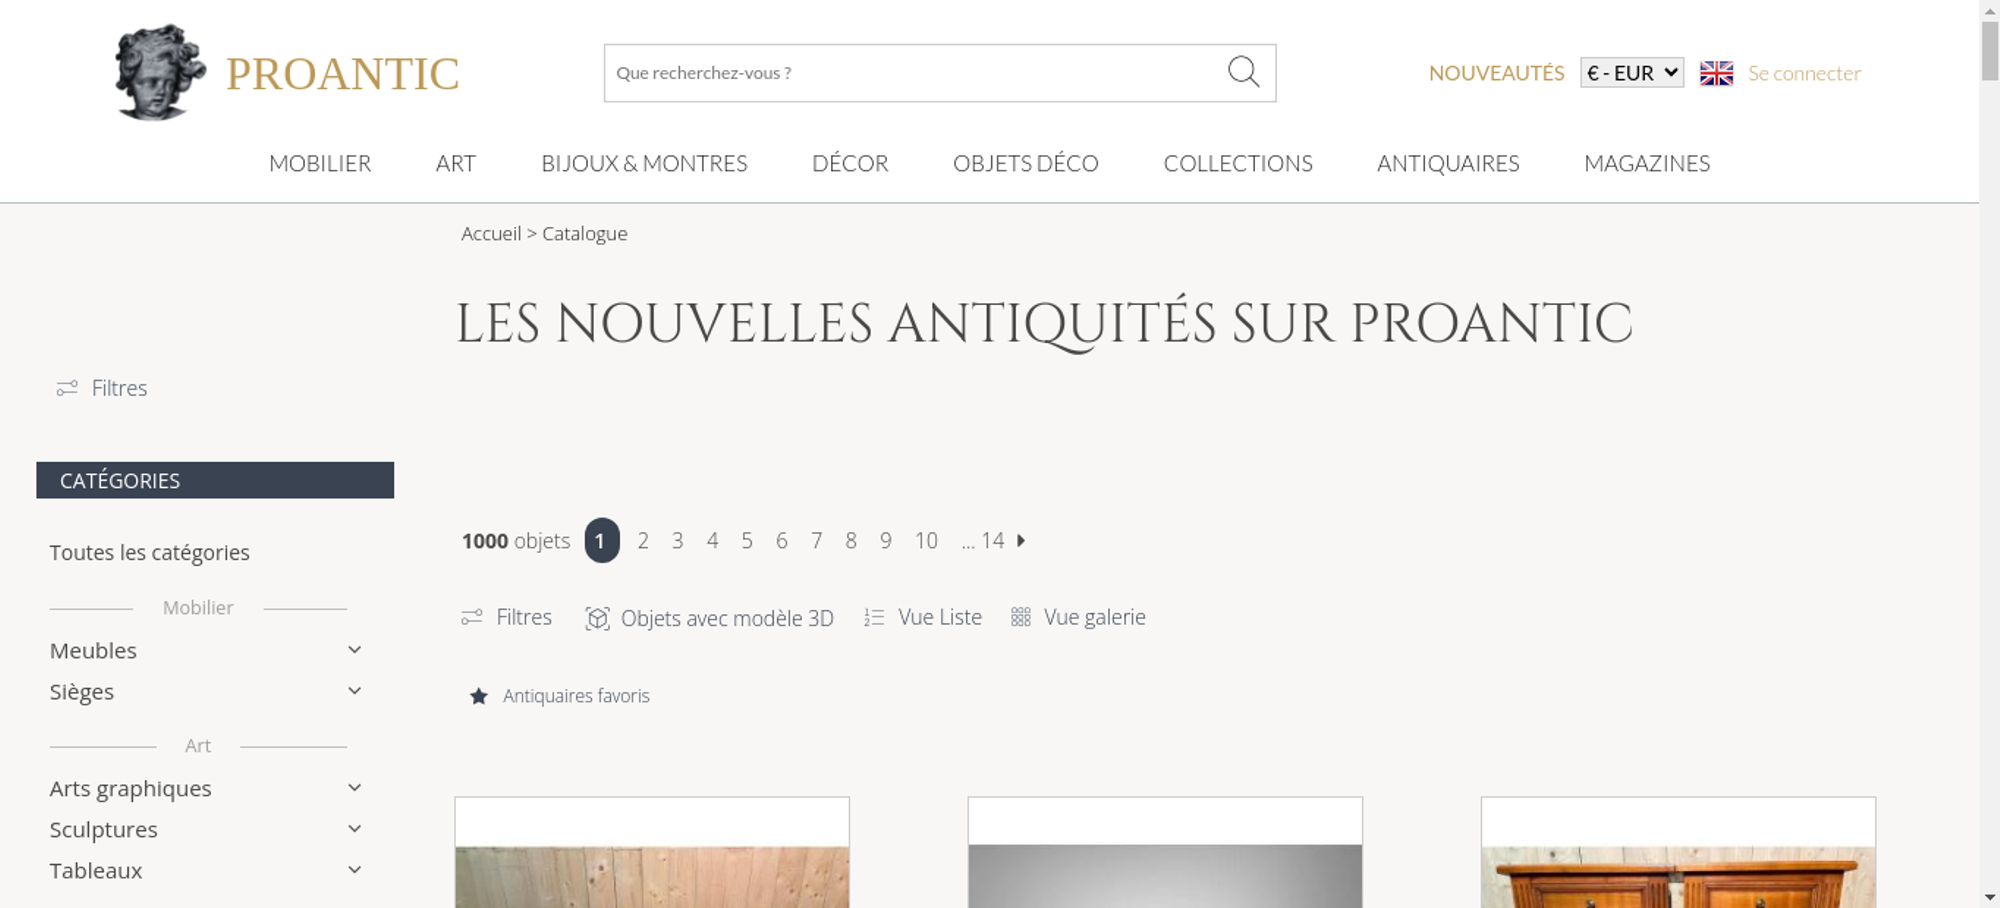Screen dimensions: 2000x908
Task: Click the Que recherchez-vous search field
Action: coord(915,73)
